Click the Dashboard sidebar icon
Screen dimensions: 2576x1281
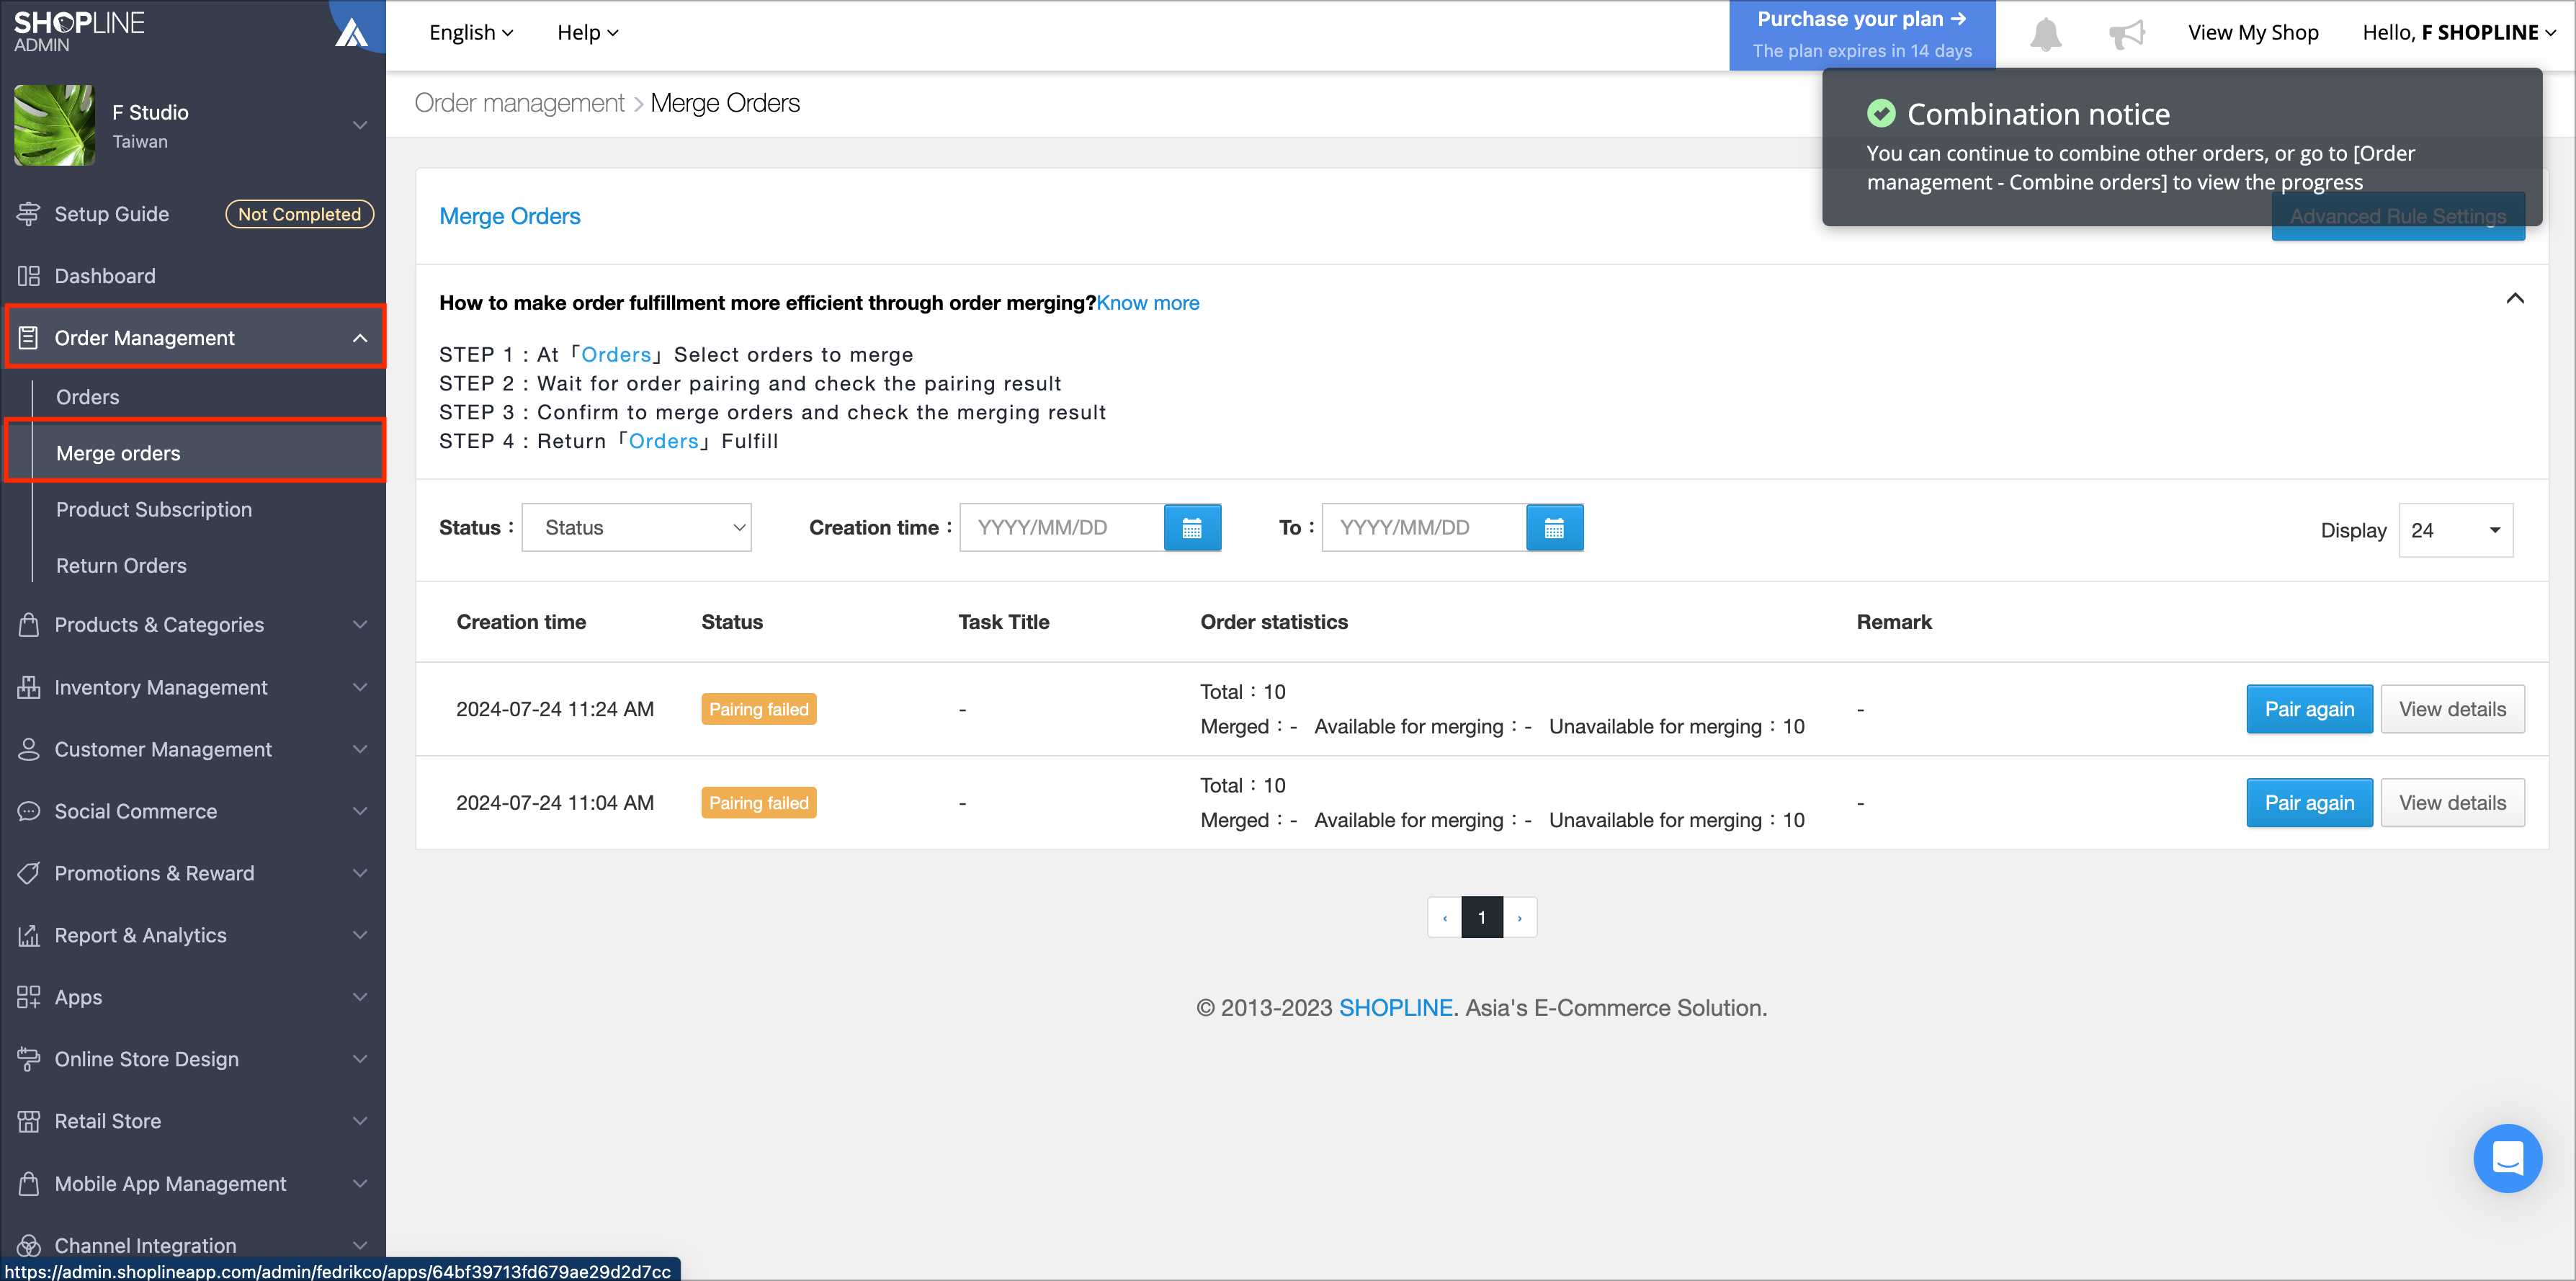tap(29, 276)
